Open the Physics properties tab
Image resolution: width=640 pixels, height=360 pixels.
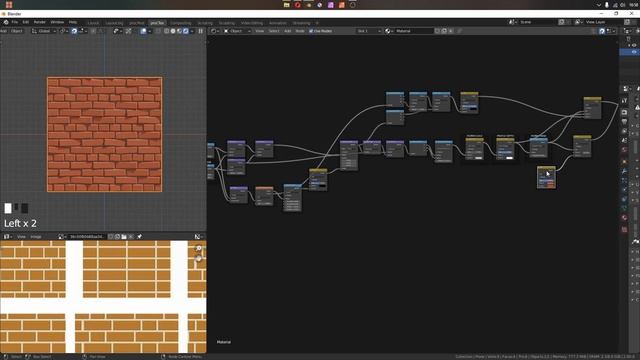tap(624, 189)
